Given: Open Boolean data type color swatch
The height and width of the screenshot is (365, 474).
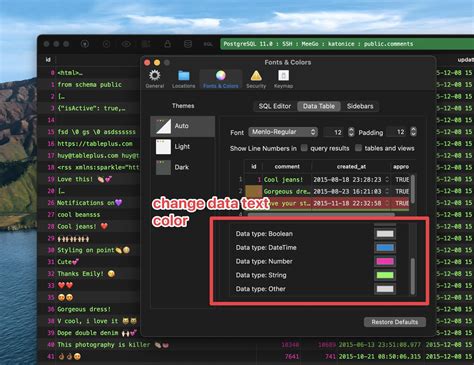Looking at the screenshot, I should click(385, 234).
